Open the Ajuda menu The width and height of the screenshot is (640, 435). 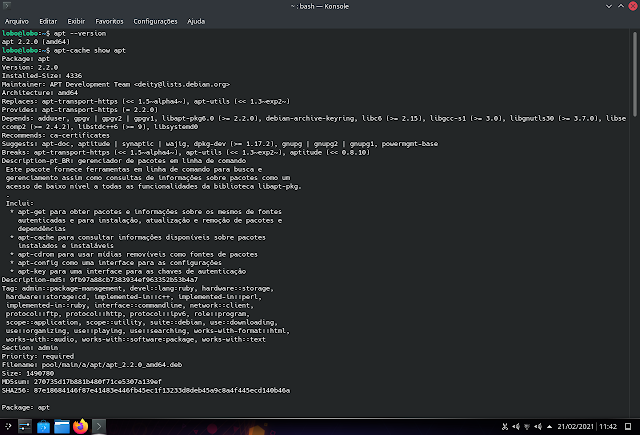[x=196, y=21]
